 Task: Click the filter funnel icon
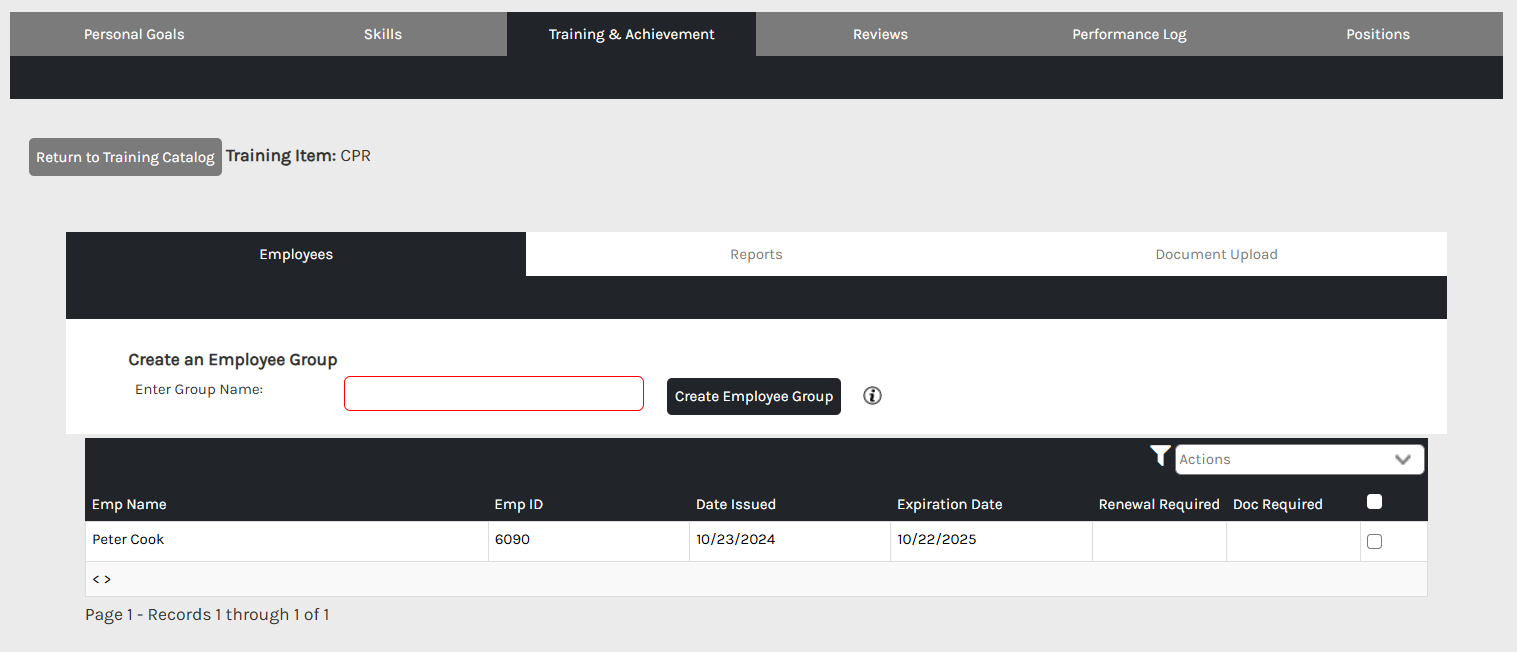point(1160,457)
